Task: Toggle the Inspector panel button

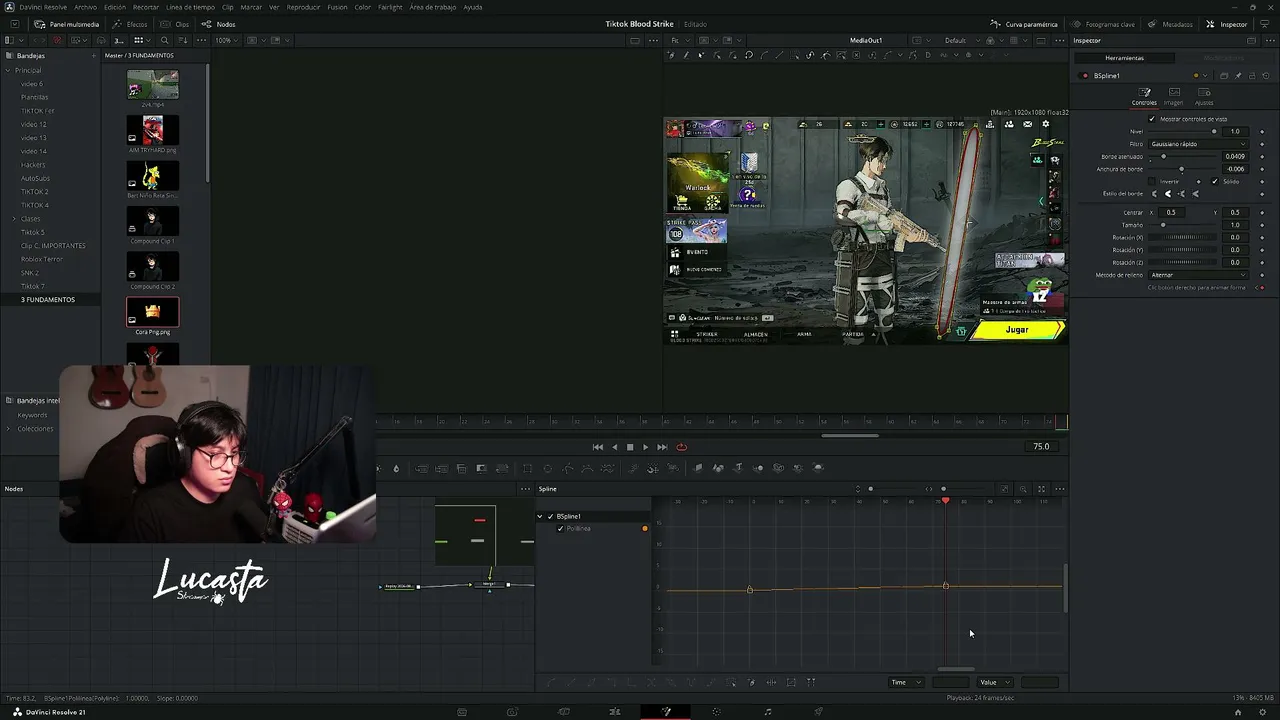Action: click(x=1227, y=24)
